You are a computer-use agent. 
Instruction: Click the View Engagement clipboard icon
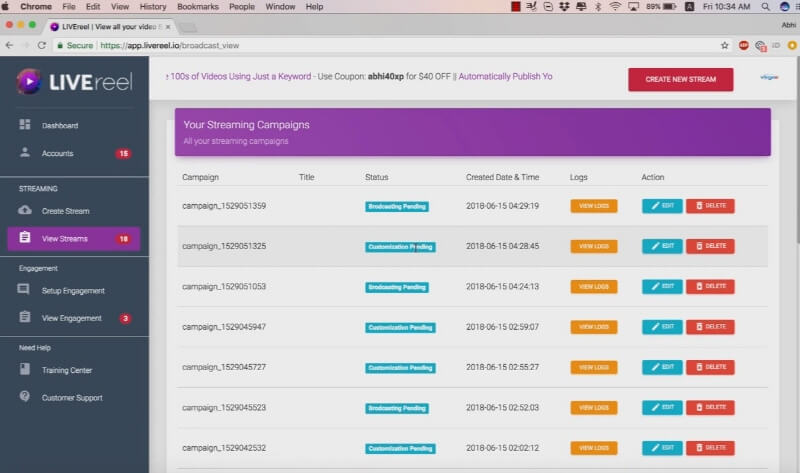[24, 317]
